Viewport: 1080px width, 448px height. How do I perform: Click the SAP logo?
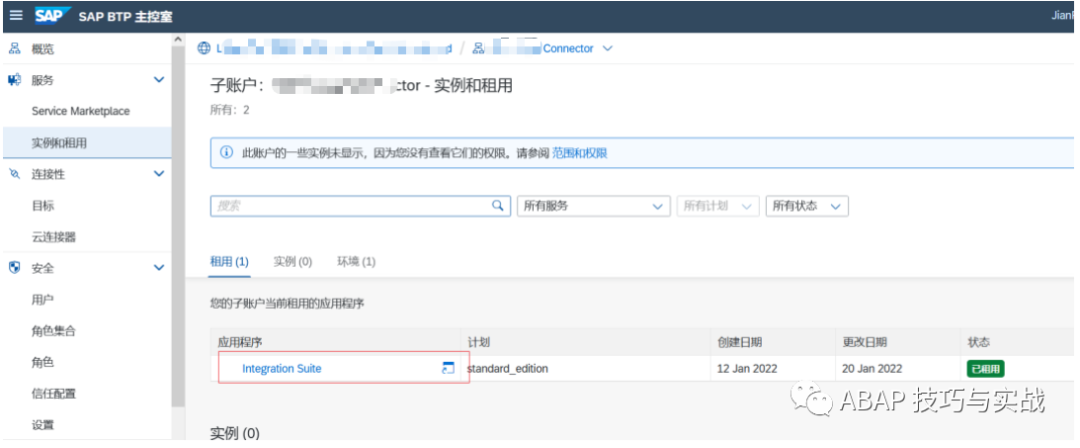point(52,15)
